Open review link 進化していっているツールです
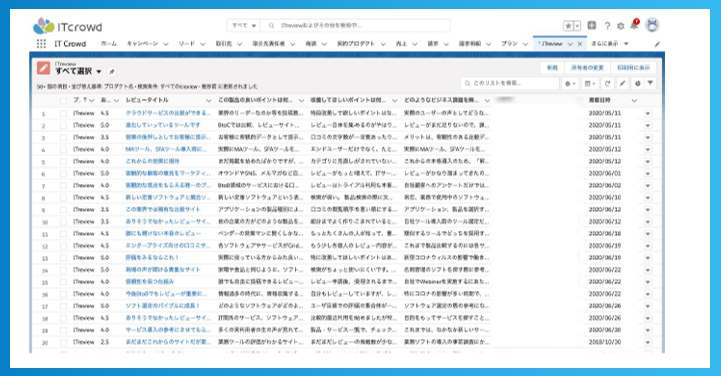 (163, 125)
